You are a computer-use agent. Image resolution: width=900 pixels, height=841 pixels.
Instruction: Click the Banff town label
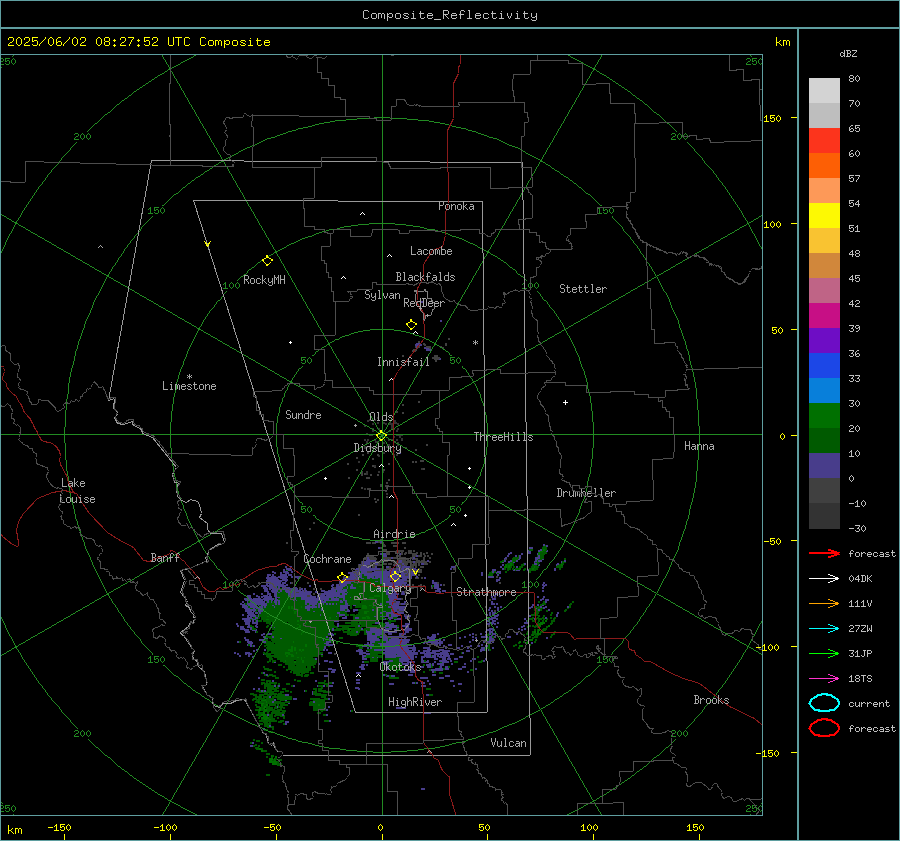[165, 557]
